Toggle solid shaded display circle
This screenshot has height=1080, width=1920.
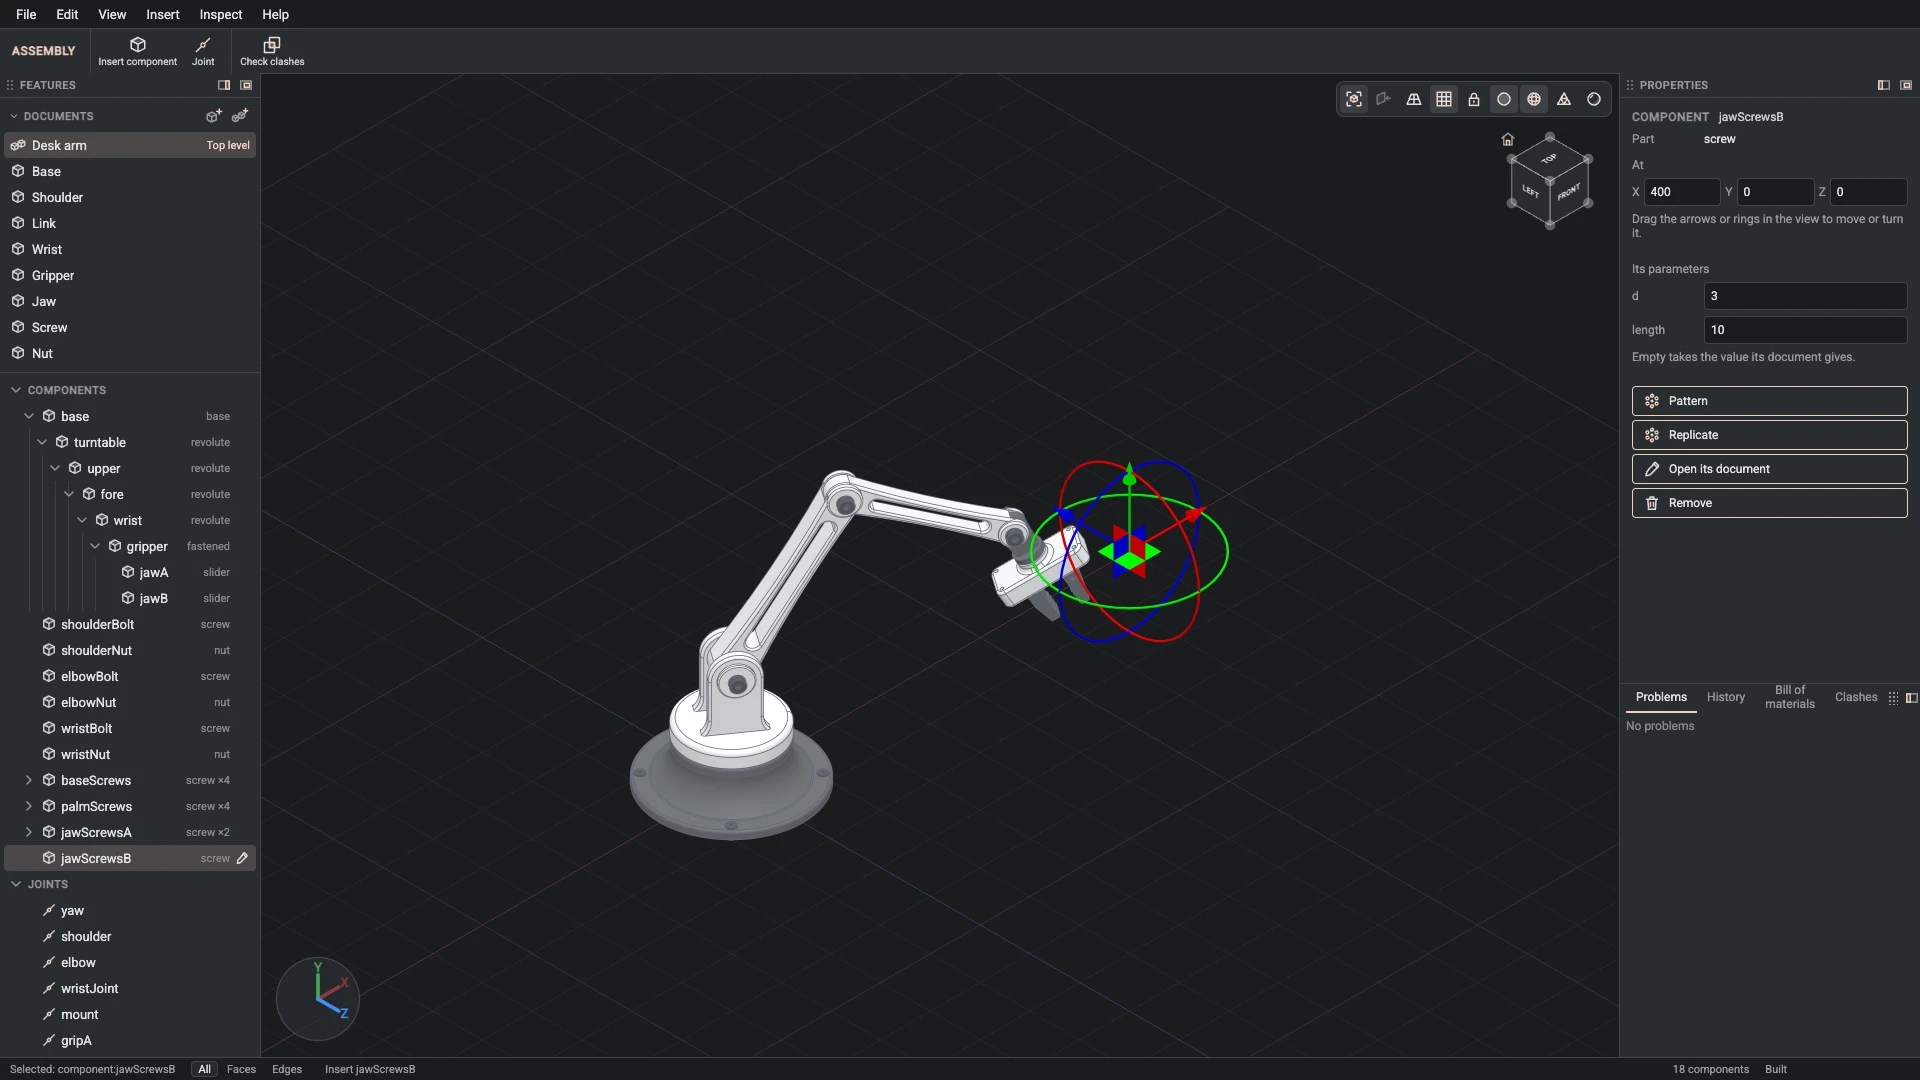pos(1504,99)
